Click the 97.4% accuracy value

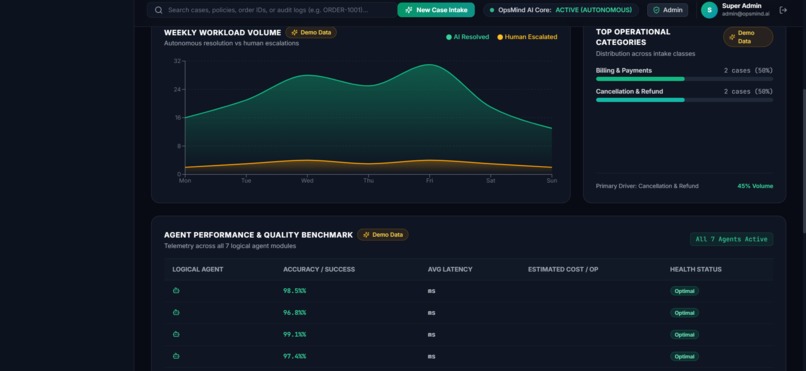point(295,356)
